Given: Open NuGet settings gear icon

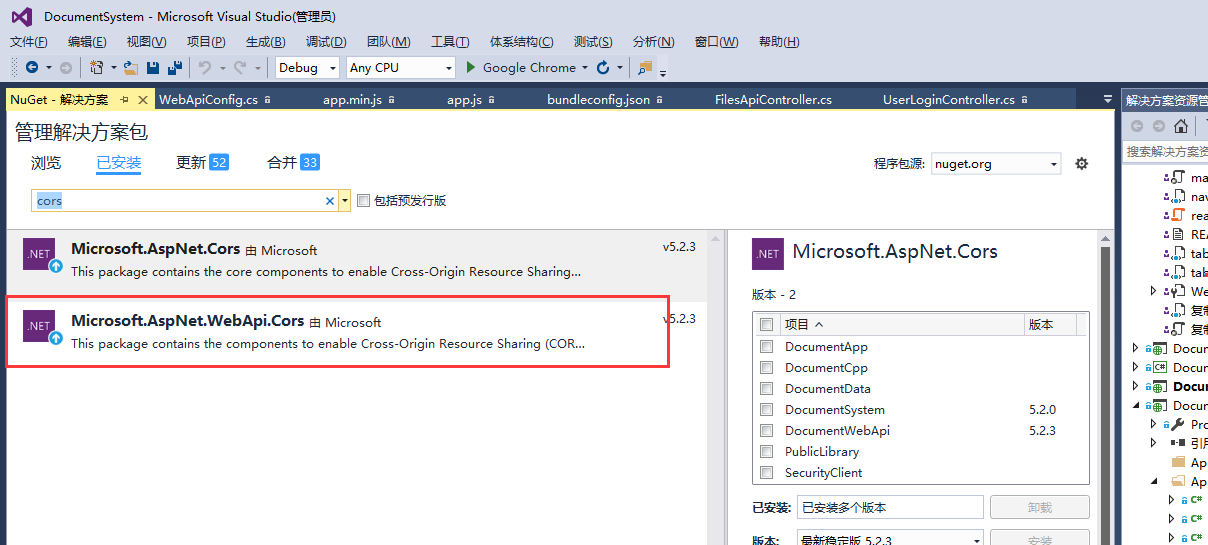Looking at the screenshot, I should [x=1081, y=163].
